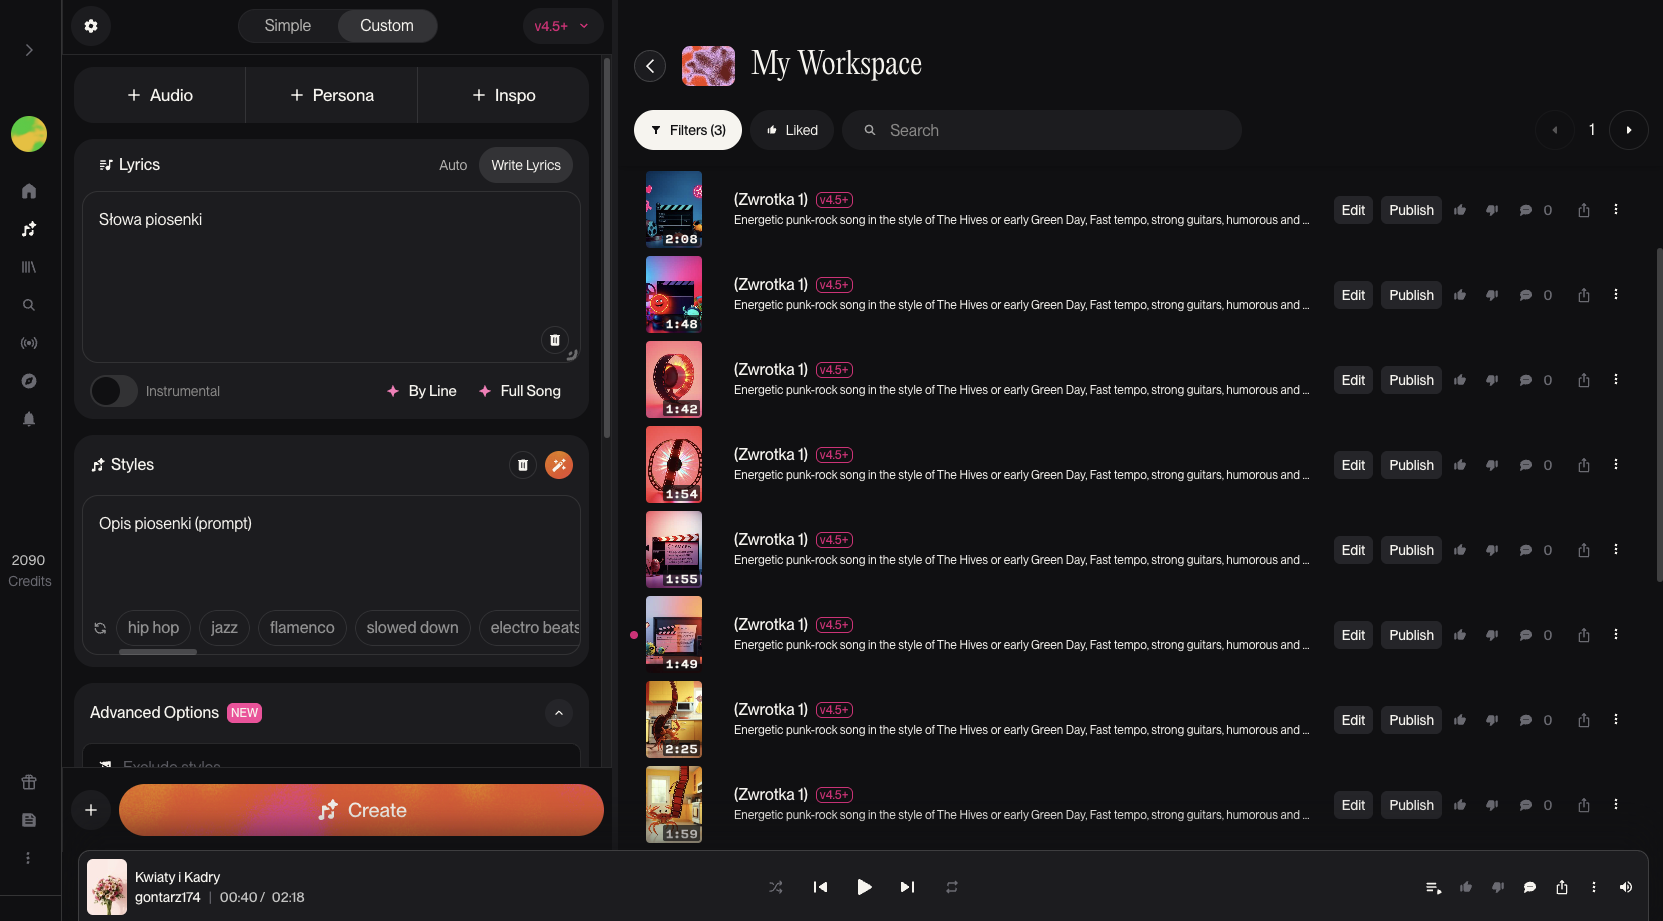Click the magic wand icon in Styles
This screenshot has width=1663, height=921.
click(558, 465)
